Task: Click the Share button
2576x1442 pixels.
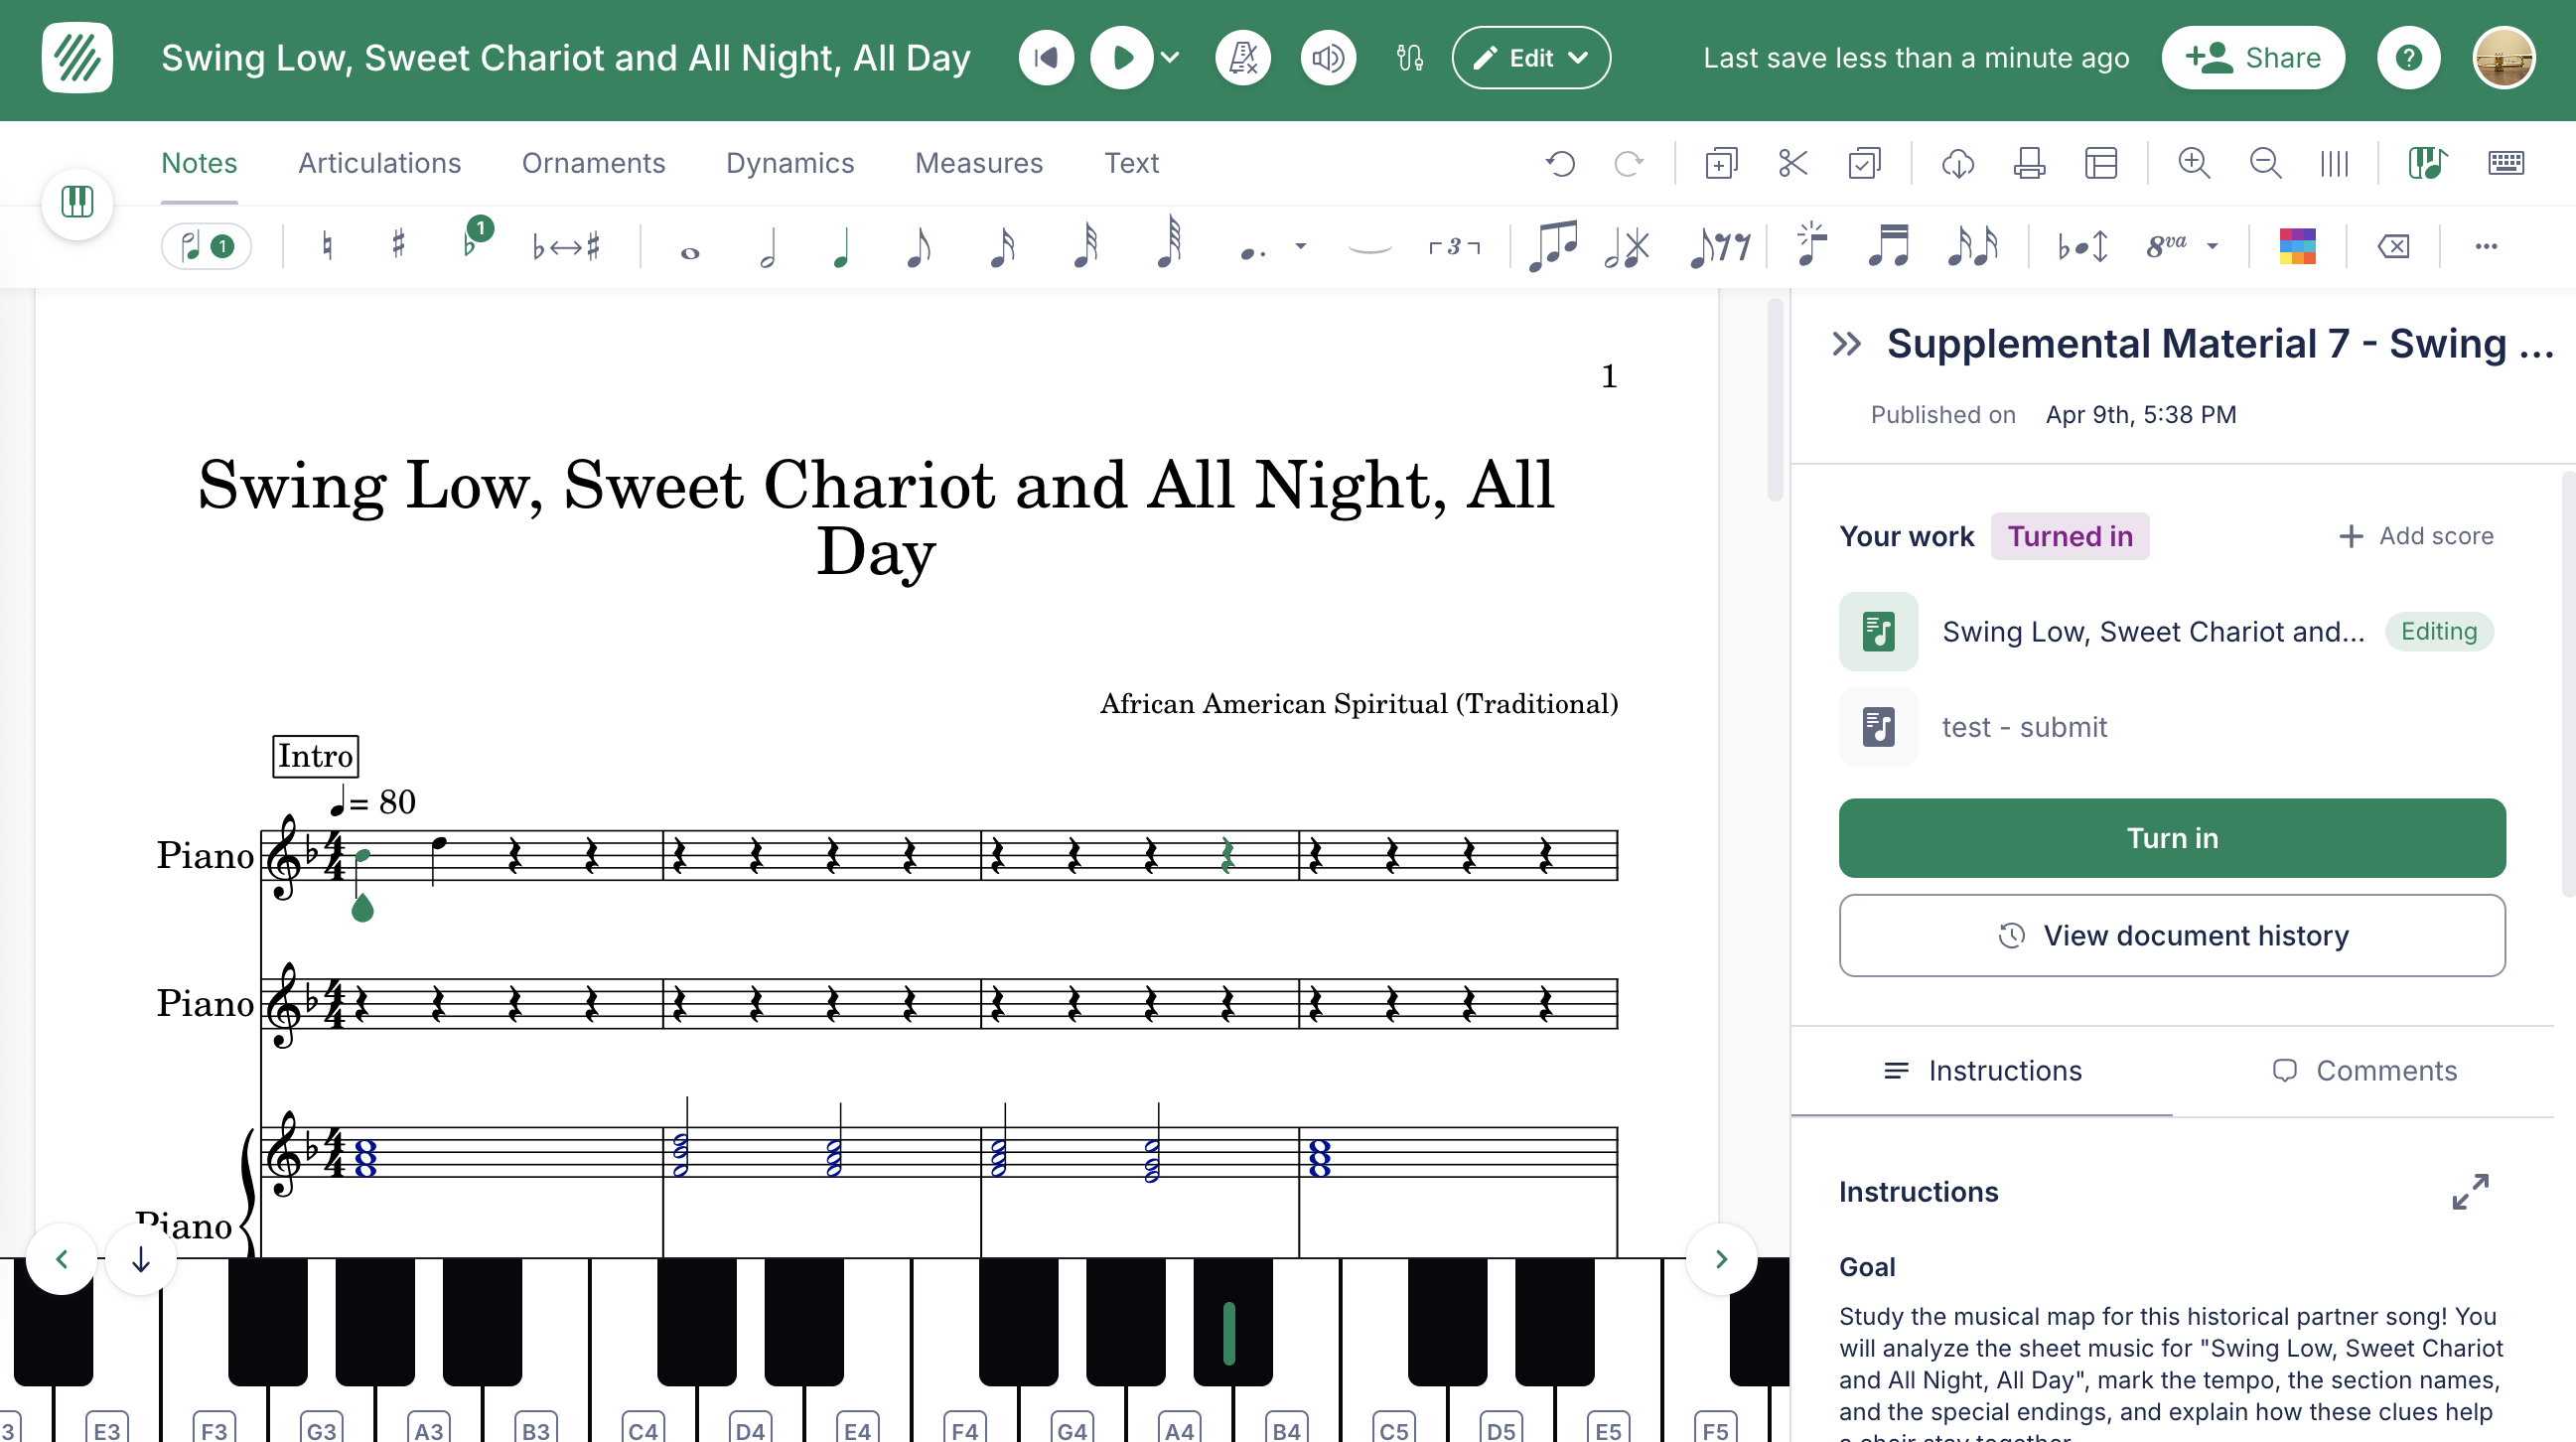Action: coord(2253,58)
